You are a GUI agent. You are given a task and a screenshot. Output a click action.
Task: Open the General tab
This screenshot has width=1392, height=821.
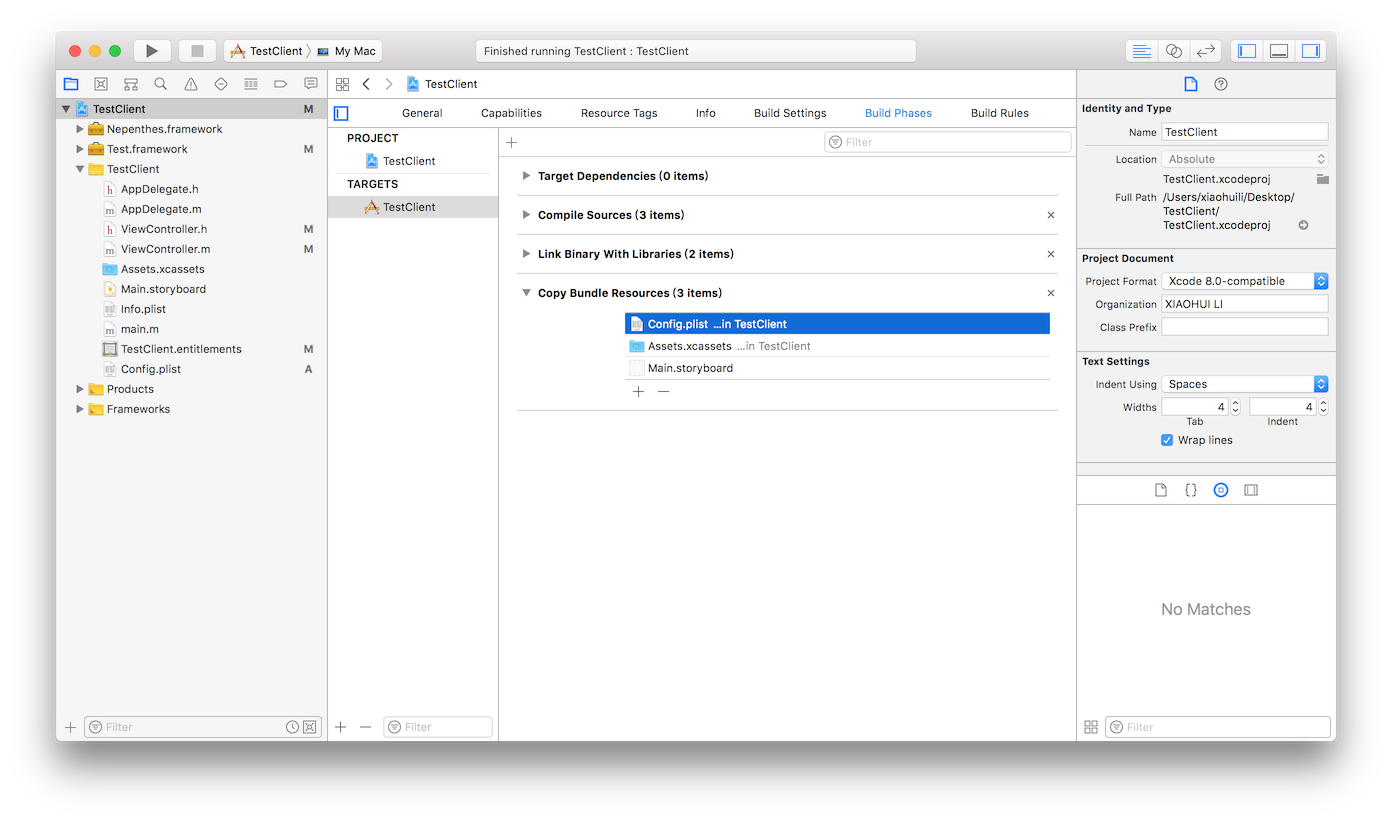coord(422,113)
